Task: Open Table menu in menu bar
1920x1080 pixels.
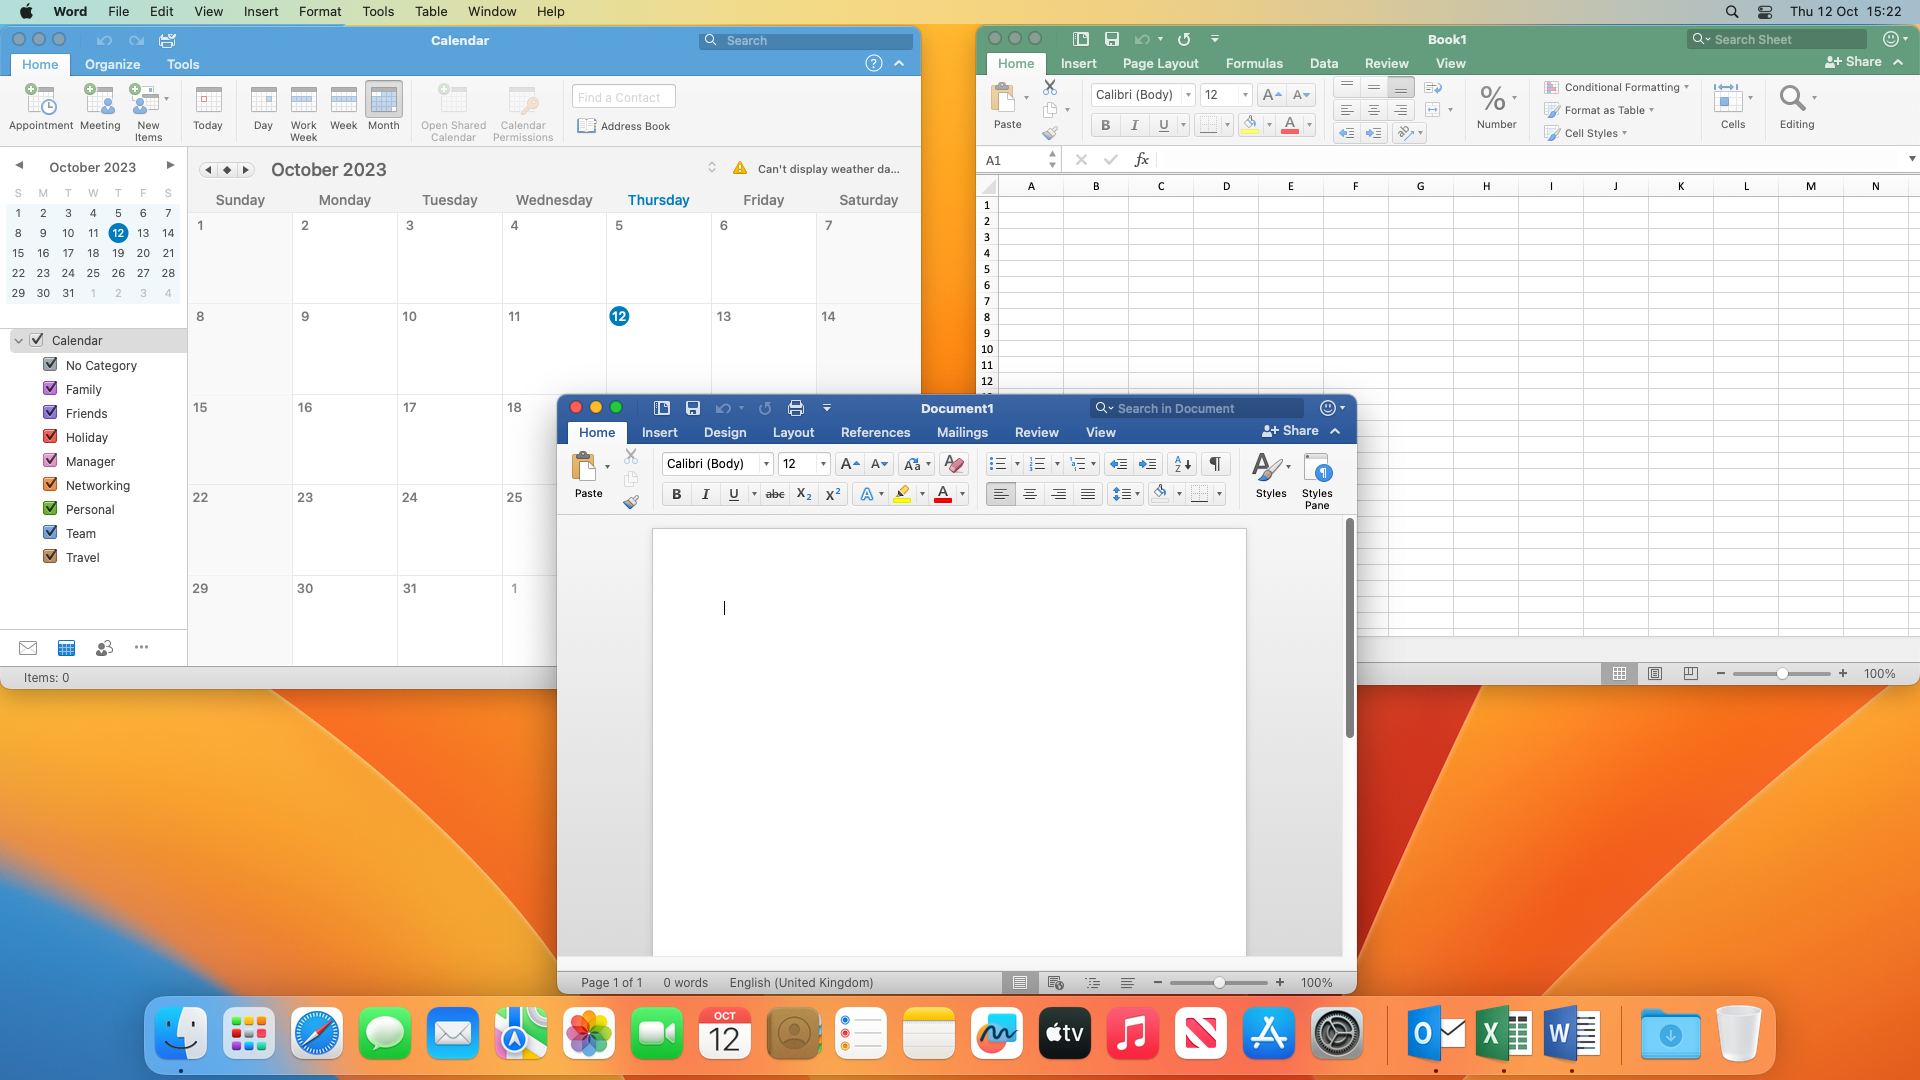Action: (431, 11)
